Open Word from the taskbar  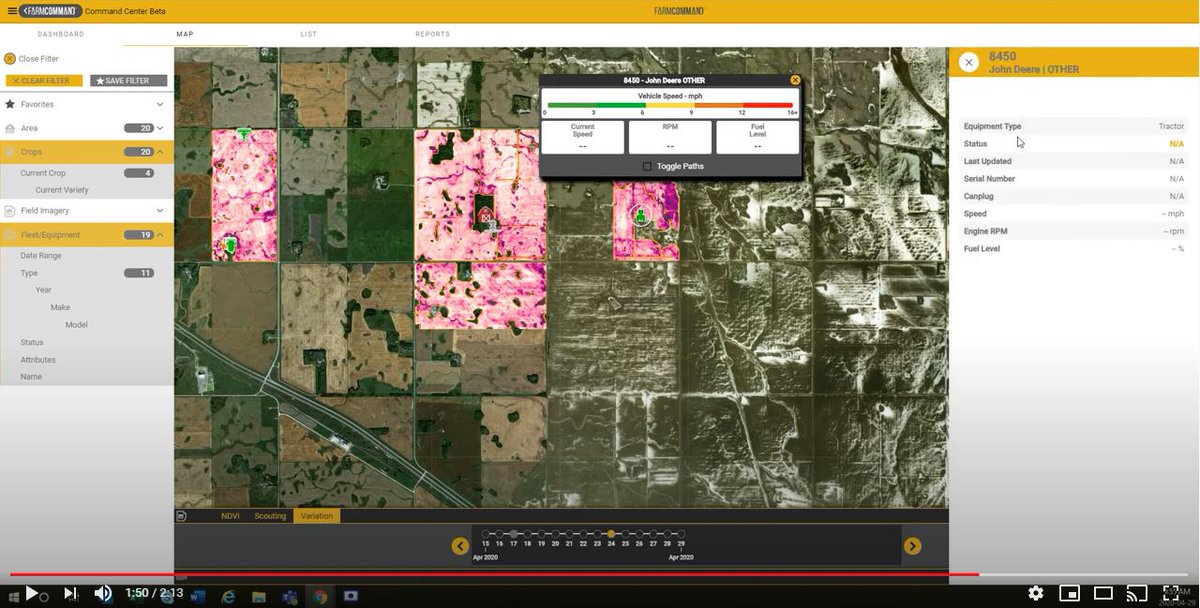coord(197,597)
